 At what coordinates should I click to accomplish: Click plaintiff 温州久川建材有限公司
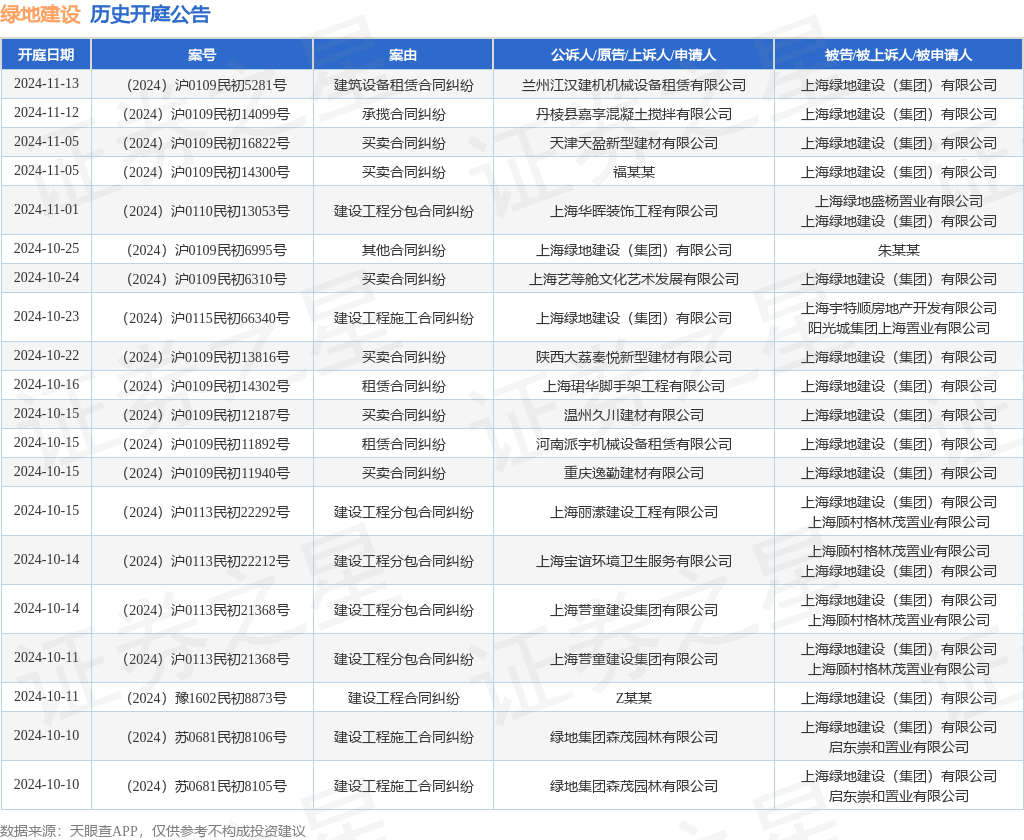(x=633, y=415)
